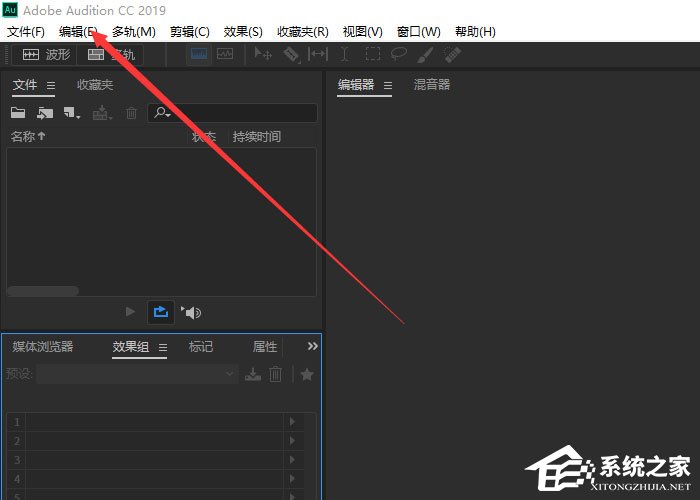Open the 多轨(M) menu
Viewport: 700px width, 500px height.
click(133, 32)
